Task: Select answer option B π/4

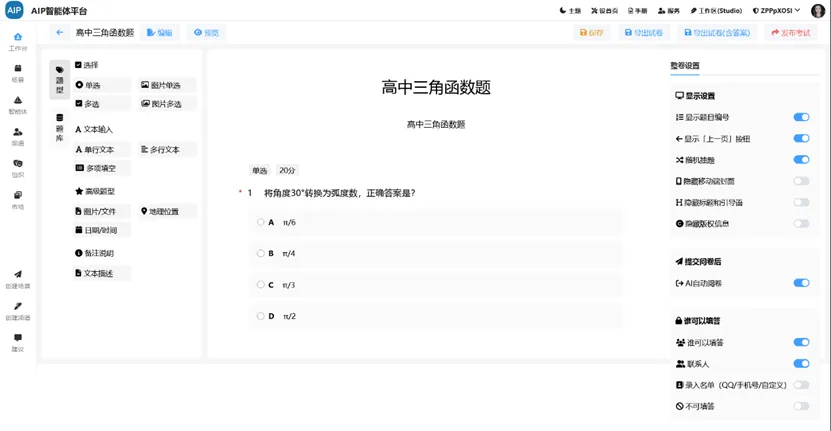Action: pyautogui.click(x=436, y=253)
